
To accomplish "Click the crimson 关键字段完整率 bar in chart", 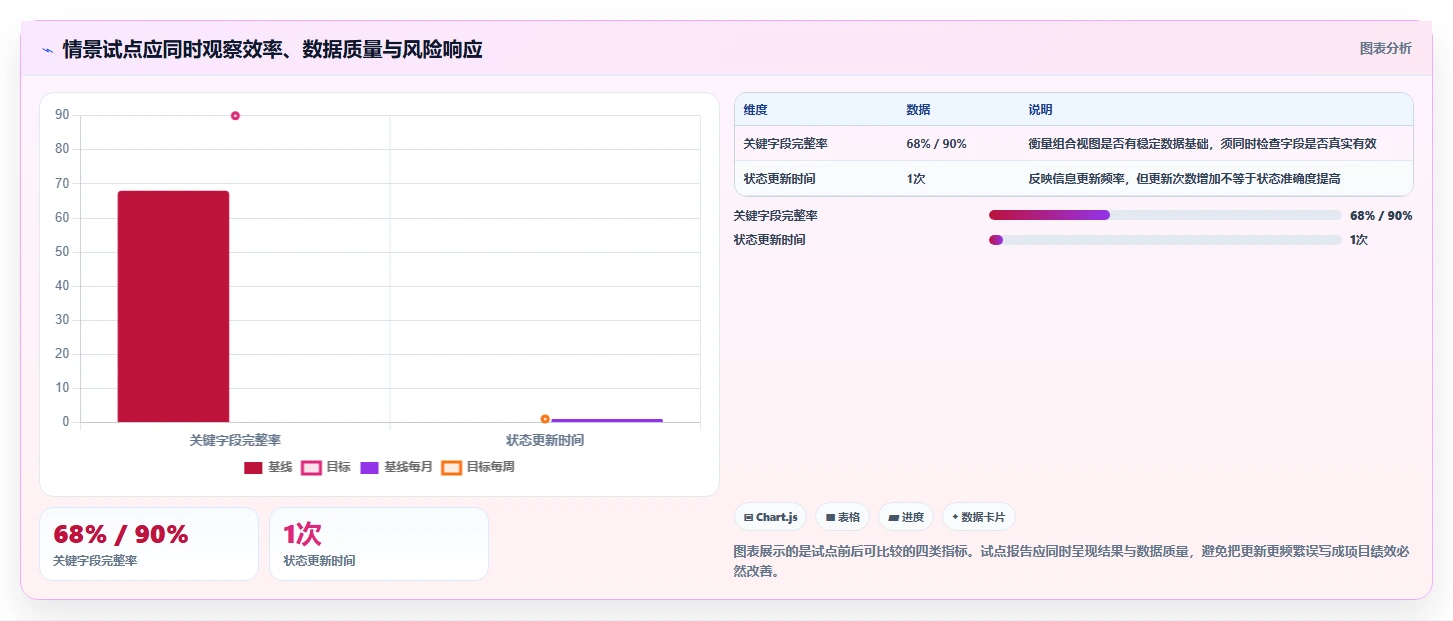I will (x=173, y=306).
